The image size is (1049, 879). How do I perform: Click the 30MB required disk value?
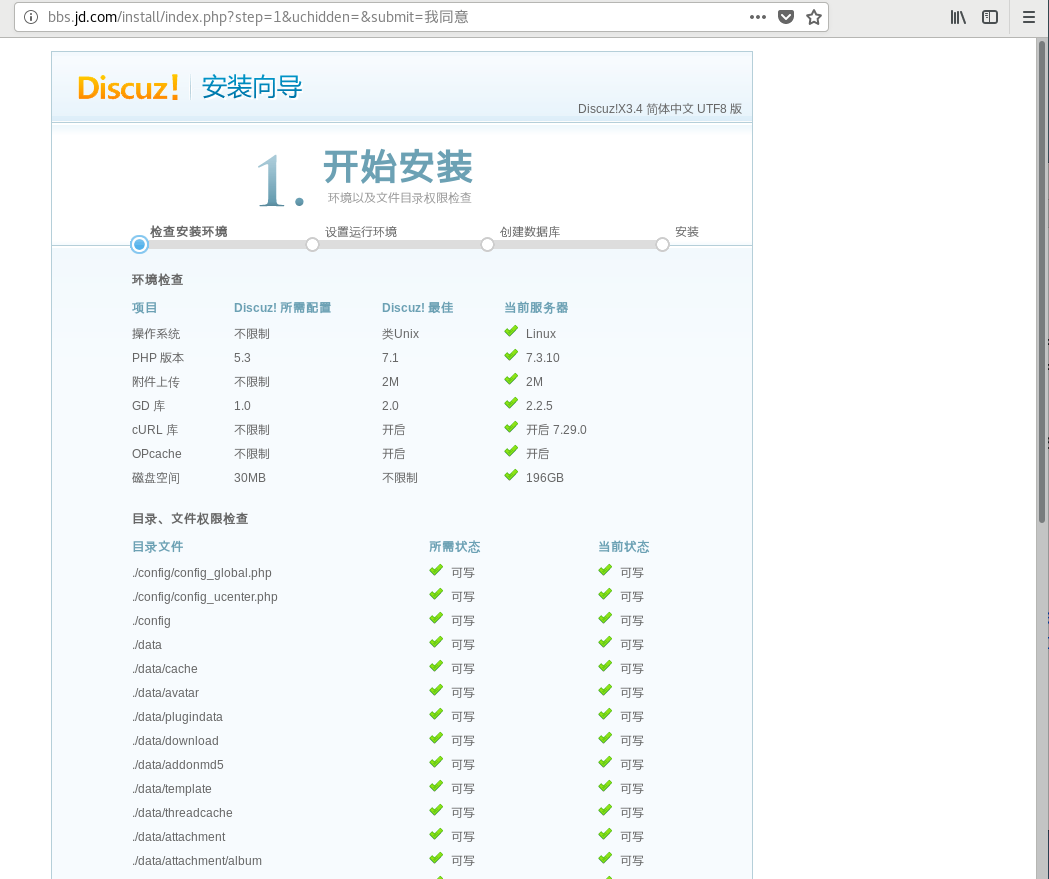pos(250,478)
